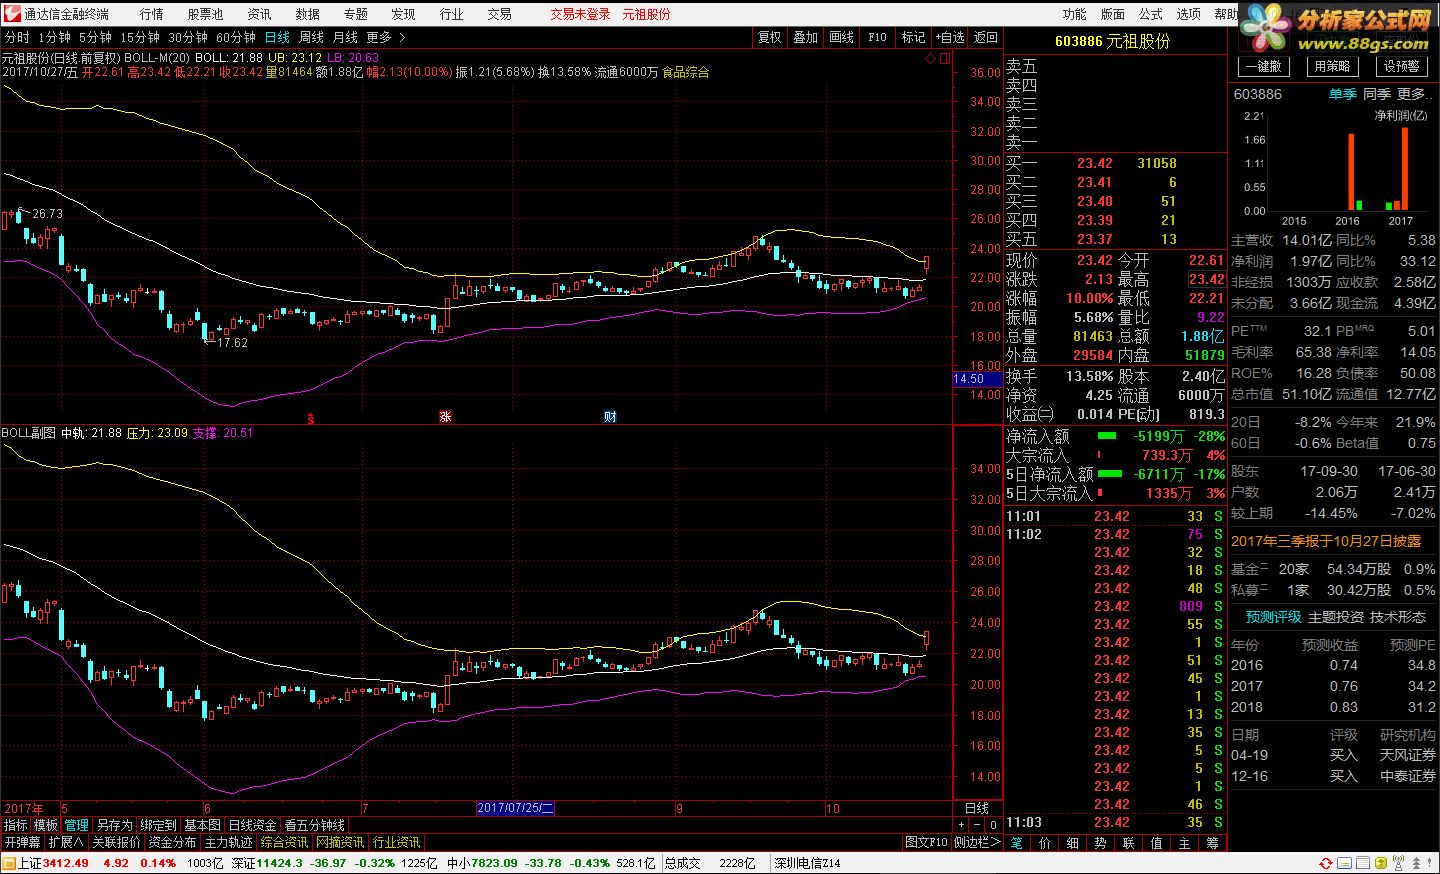
Task: Toggle 开弹幕 bullet comments
Action: tap(22, 842)
